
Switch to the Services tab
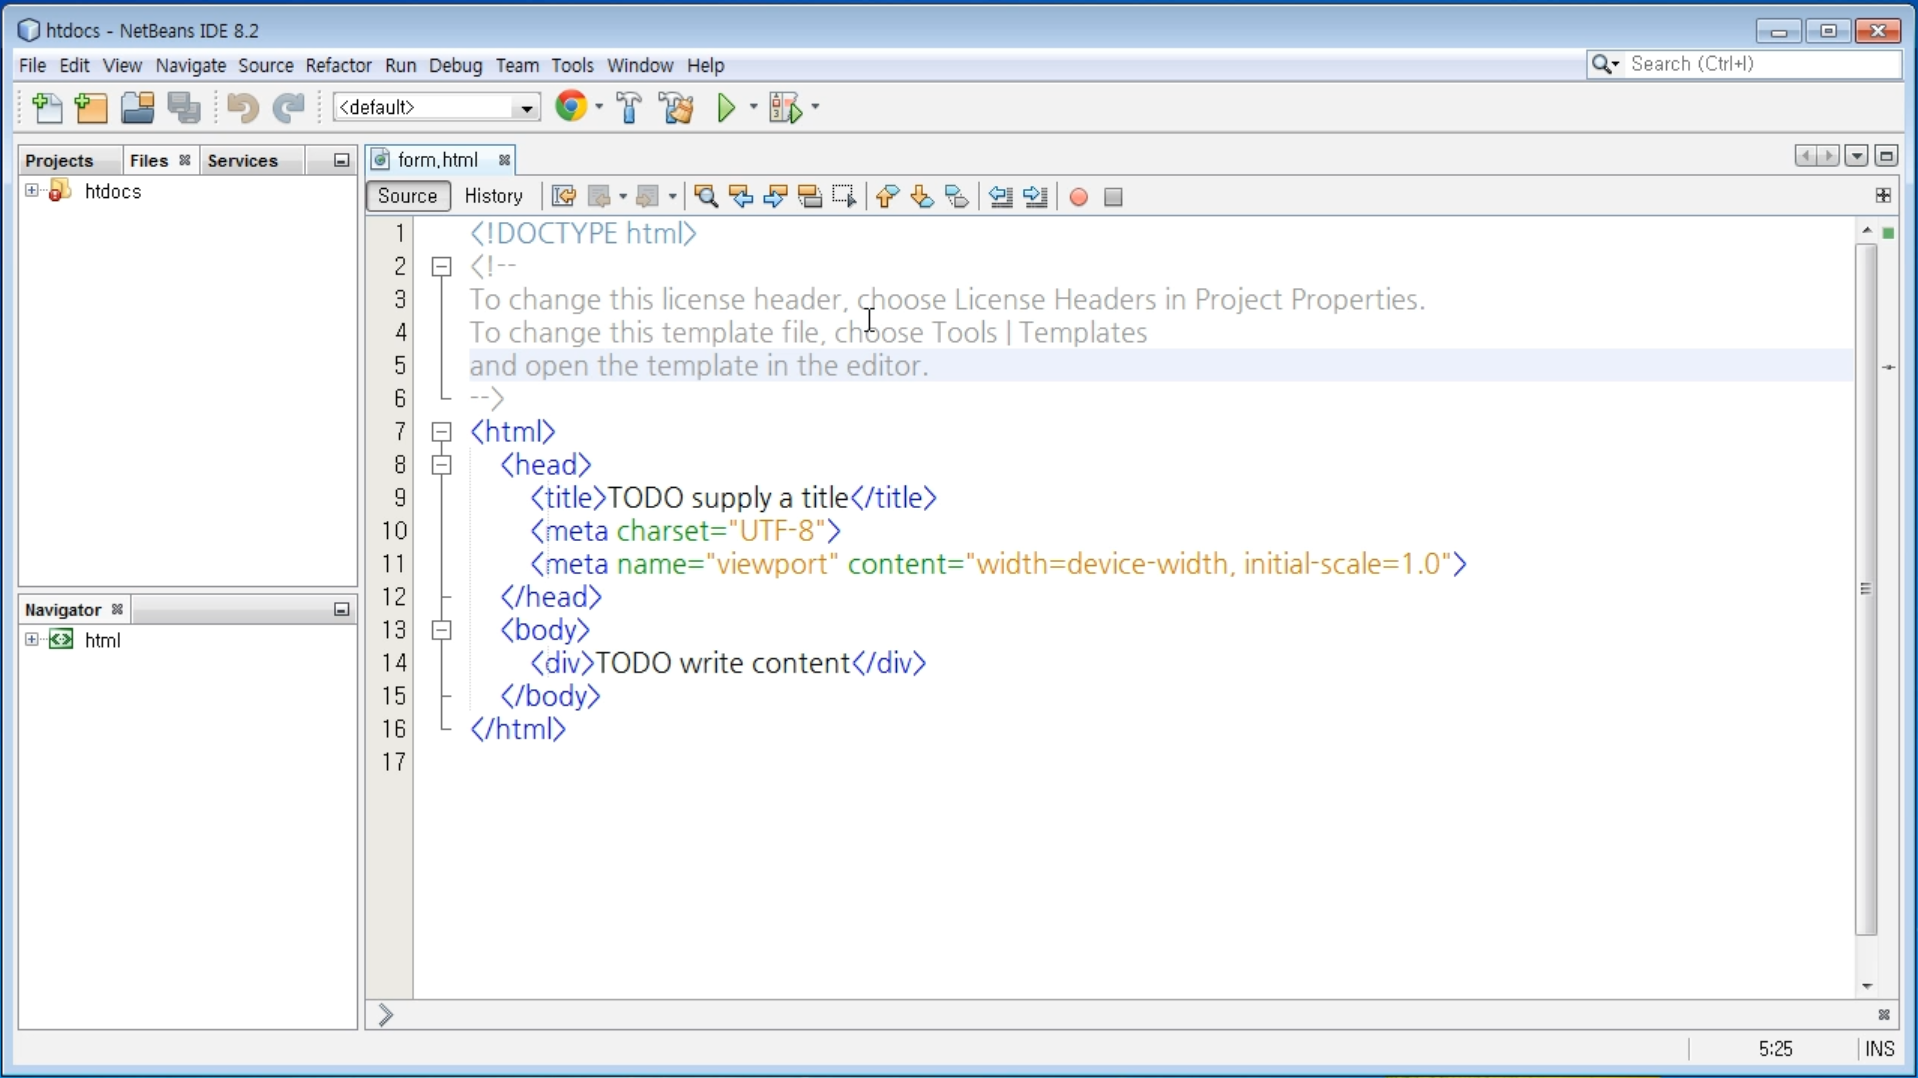click(243, 161)
